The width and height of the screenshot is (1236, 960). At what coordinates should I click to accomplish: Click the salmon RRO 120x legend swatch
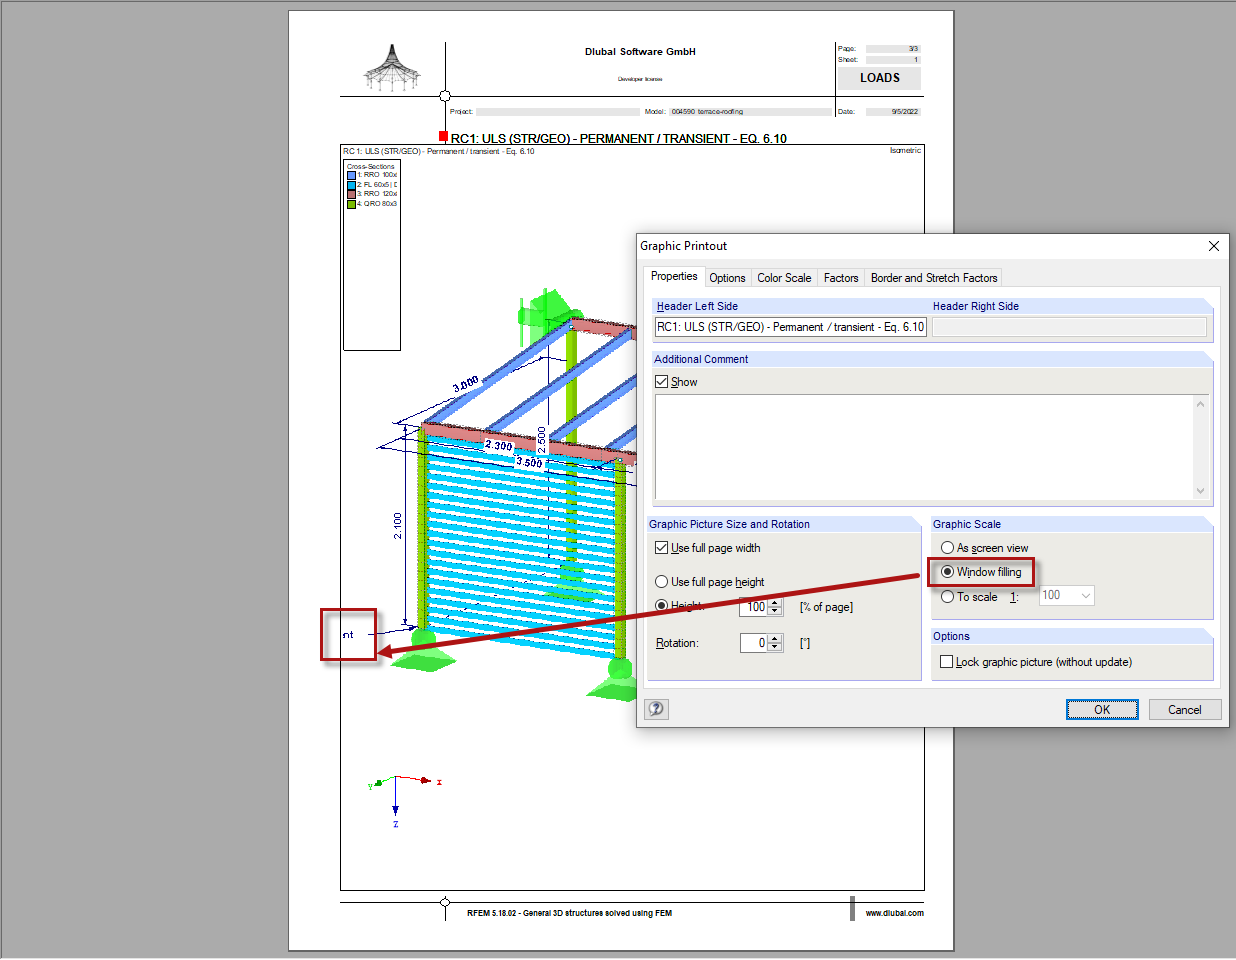pyautogui.click(x=351, y=194)
